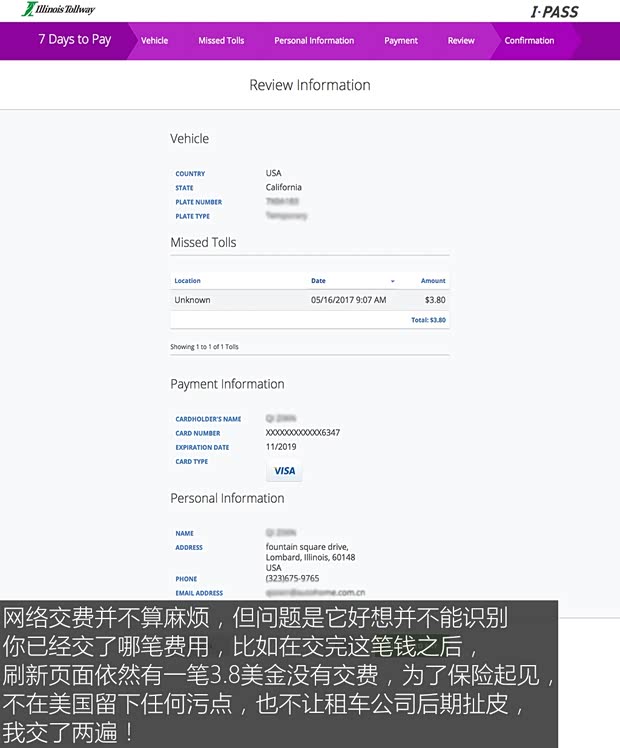Go to the Missed Tolls step
Screen dimensions: 620x748
click(221, 41)
